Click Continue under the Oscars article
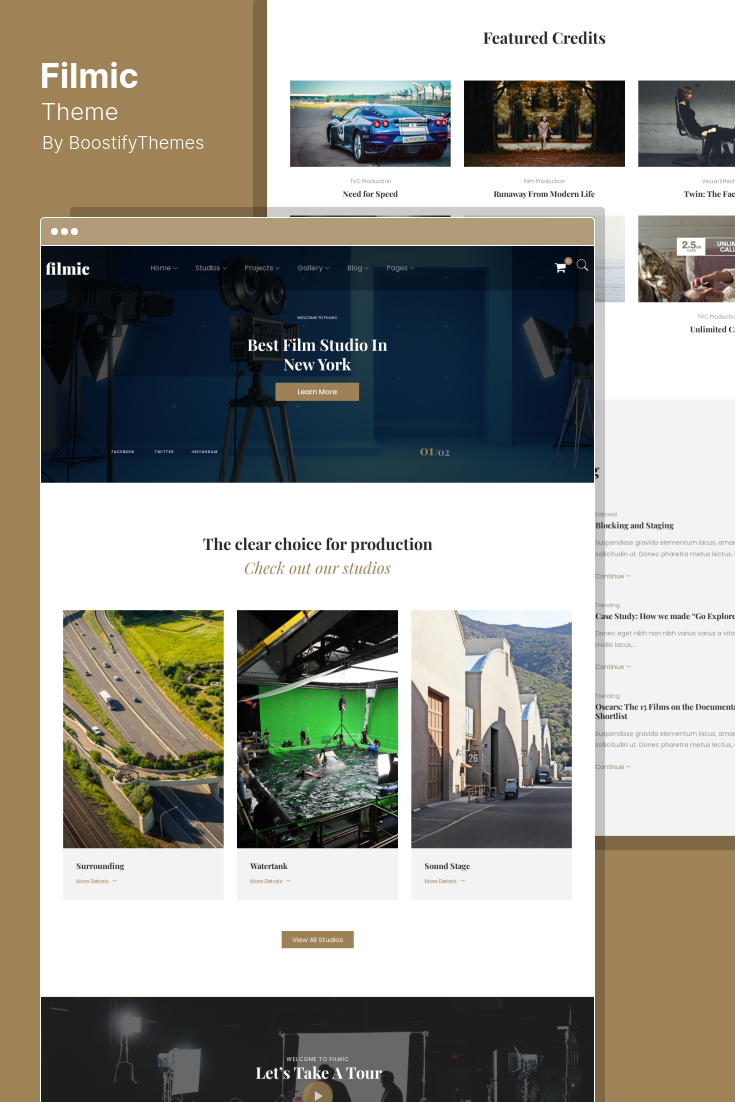 click(x=613, y=767)
